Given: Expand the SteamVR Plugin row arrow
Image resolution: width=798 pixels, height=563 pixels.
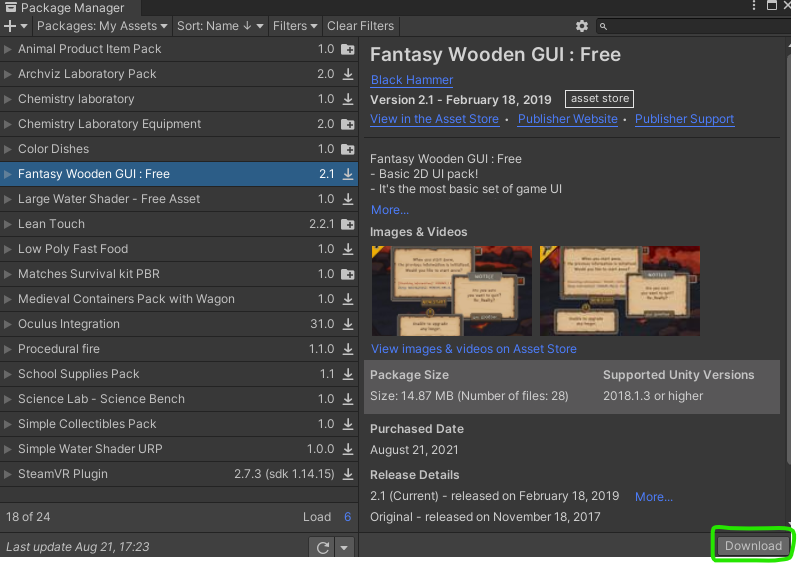Looking at the screenshot, I should point(8,474).
